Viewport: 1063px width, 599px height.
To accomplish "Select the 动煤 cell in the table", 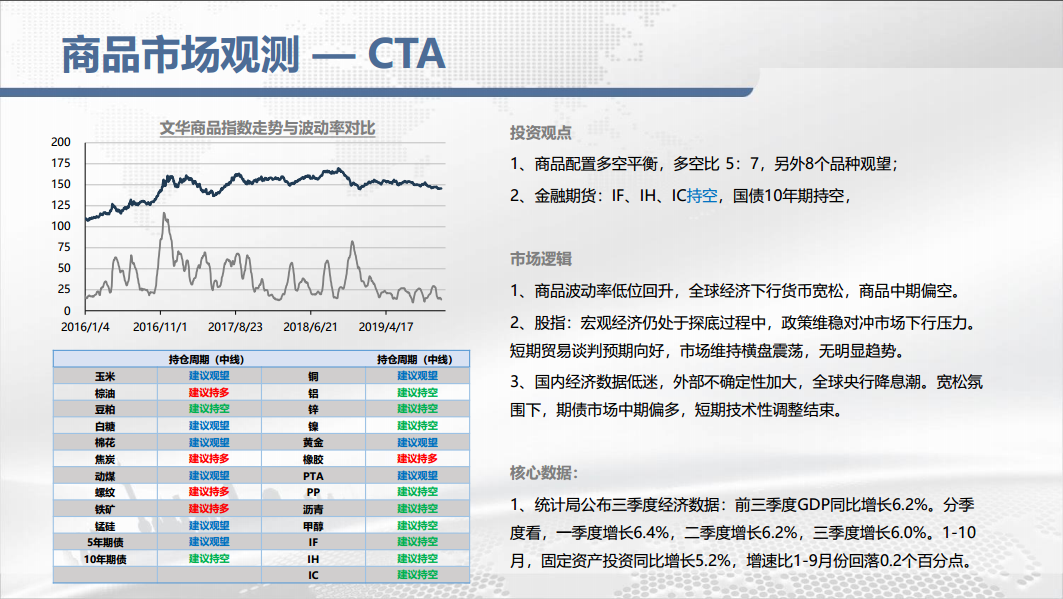I will 105,476.
